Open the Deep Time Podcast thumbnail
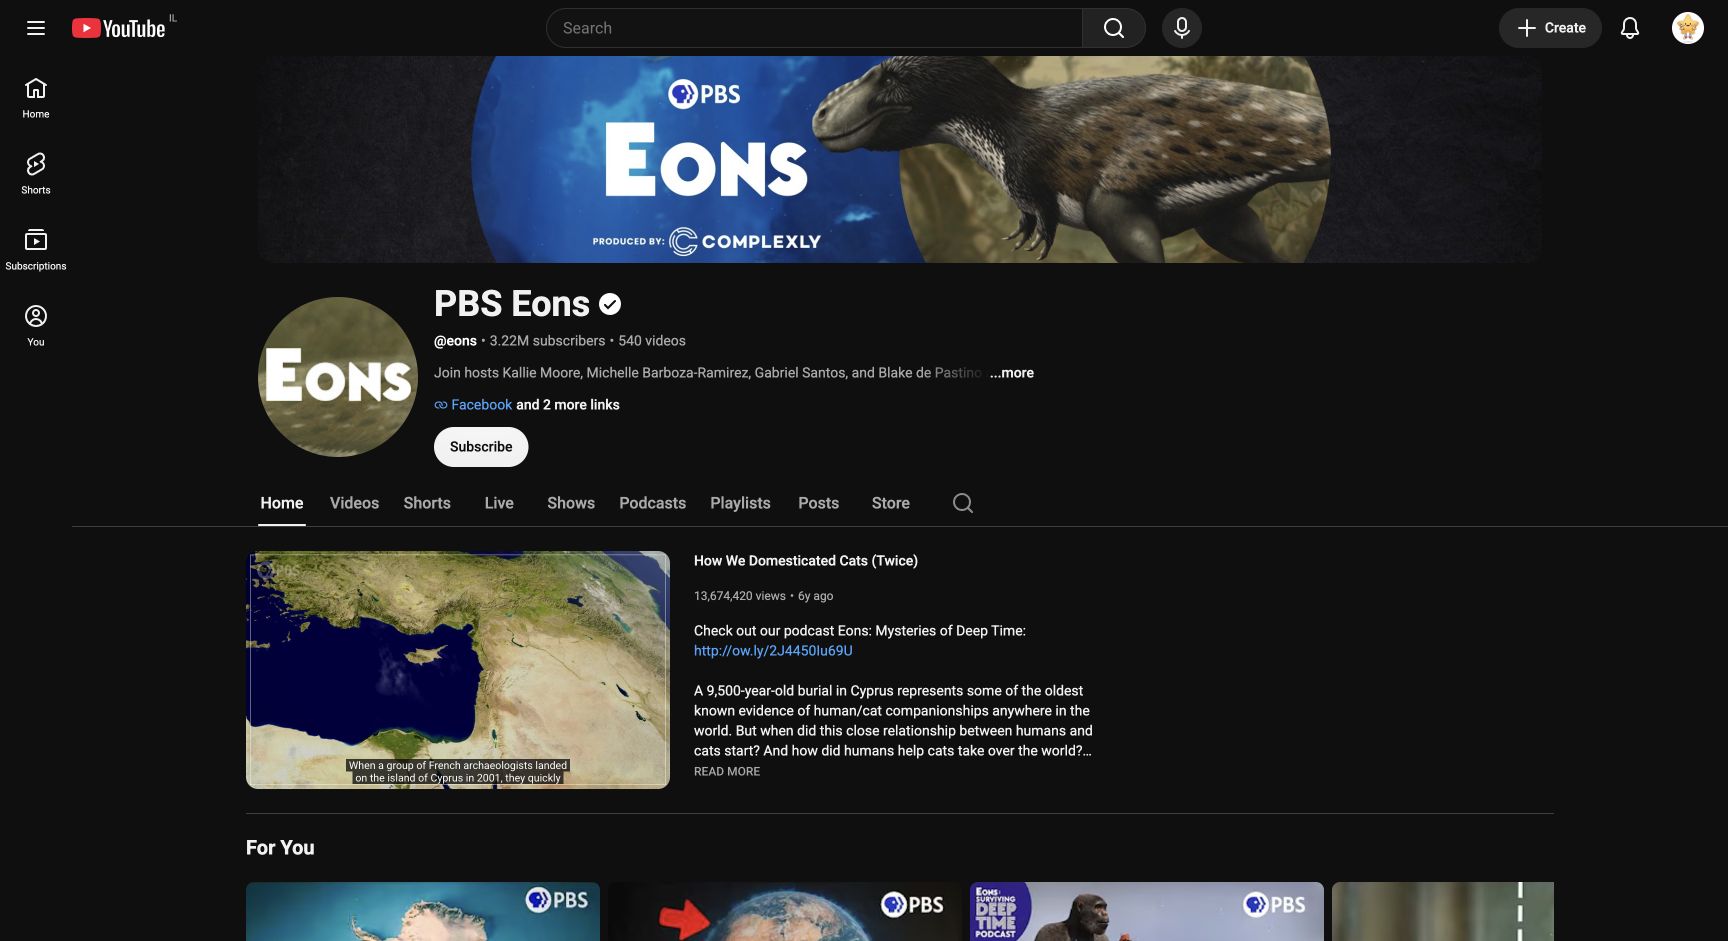The height and width of the screenshot is (941, 1728). tap(1147, 911)
